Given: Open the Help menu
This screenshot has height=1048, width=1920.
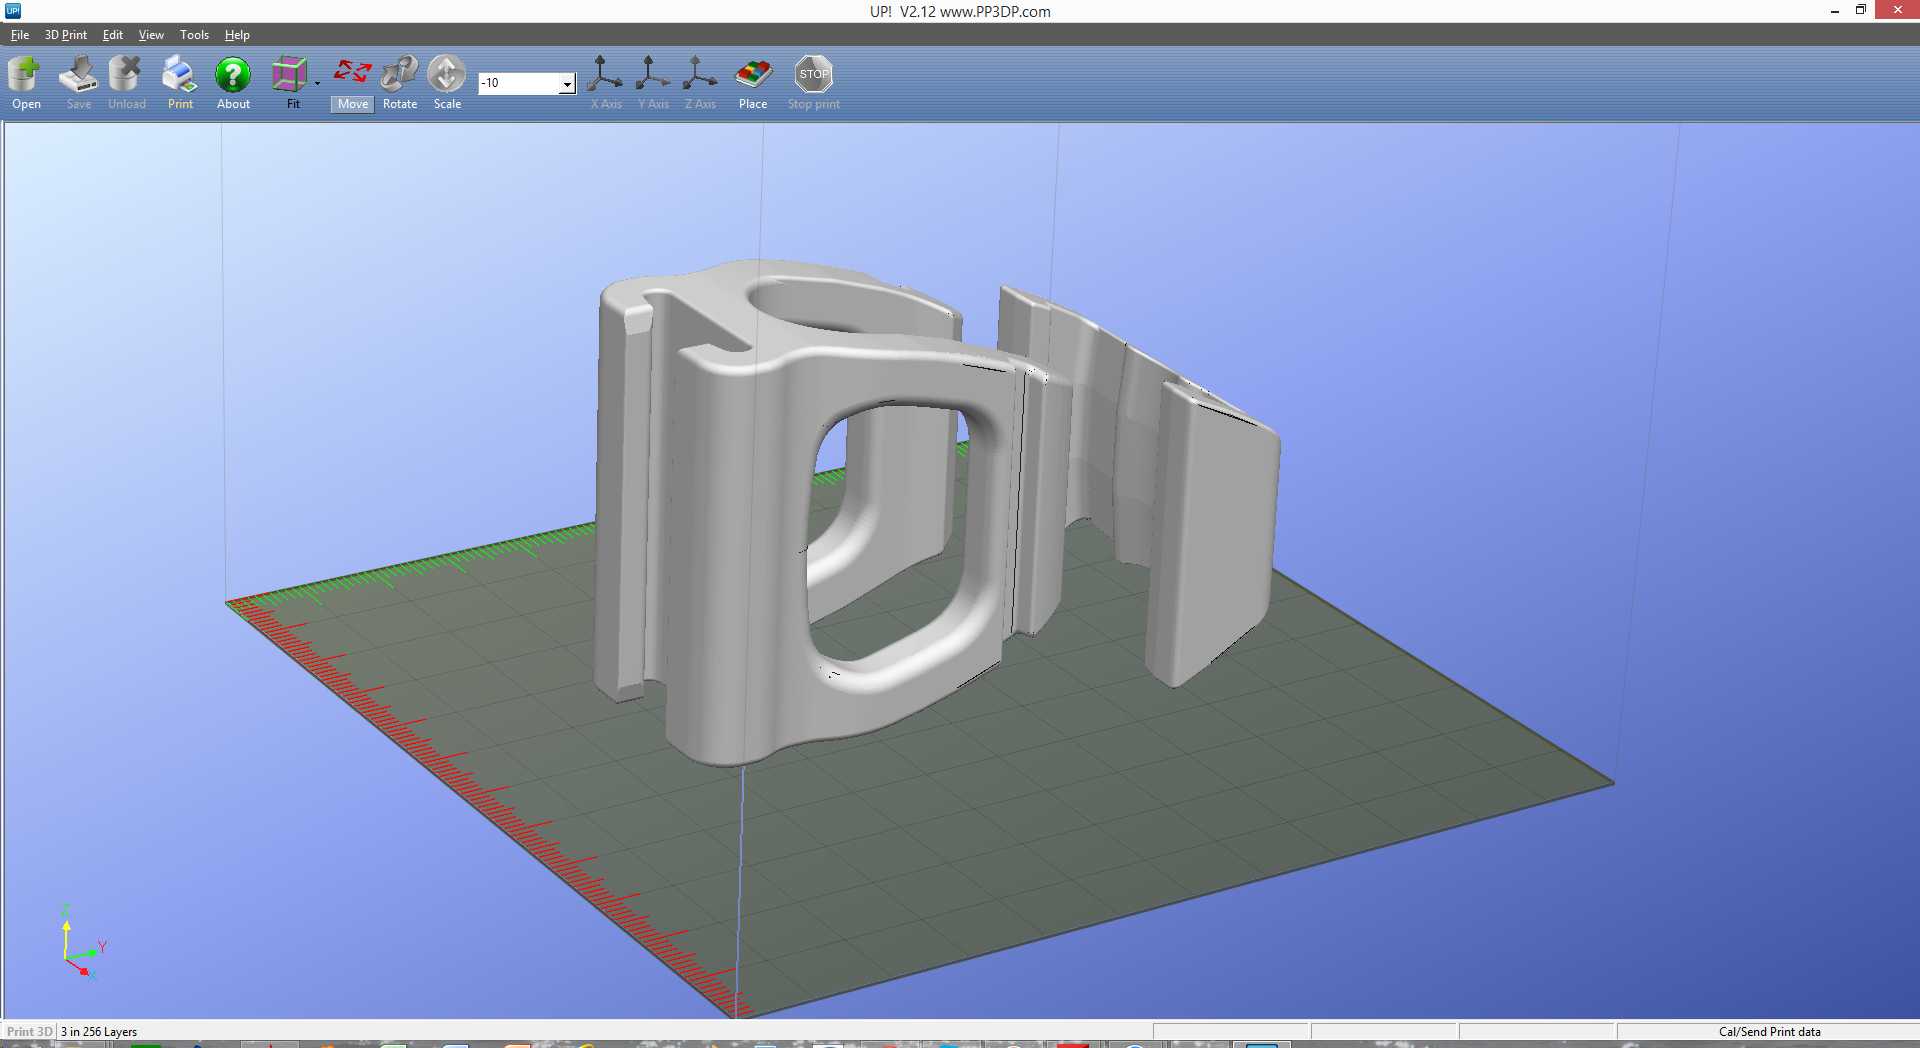Looking at the screenshot, I should tap(237, 35).
